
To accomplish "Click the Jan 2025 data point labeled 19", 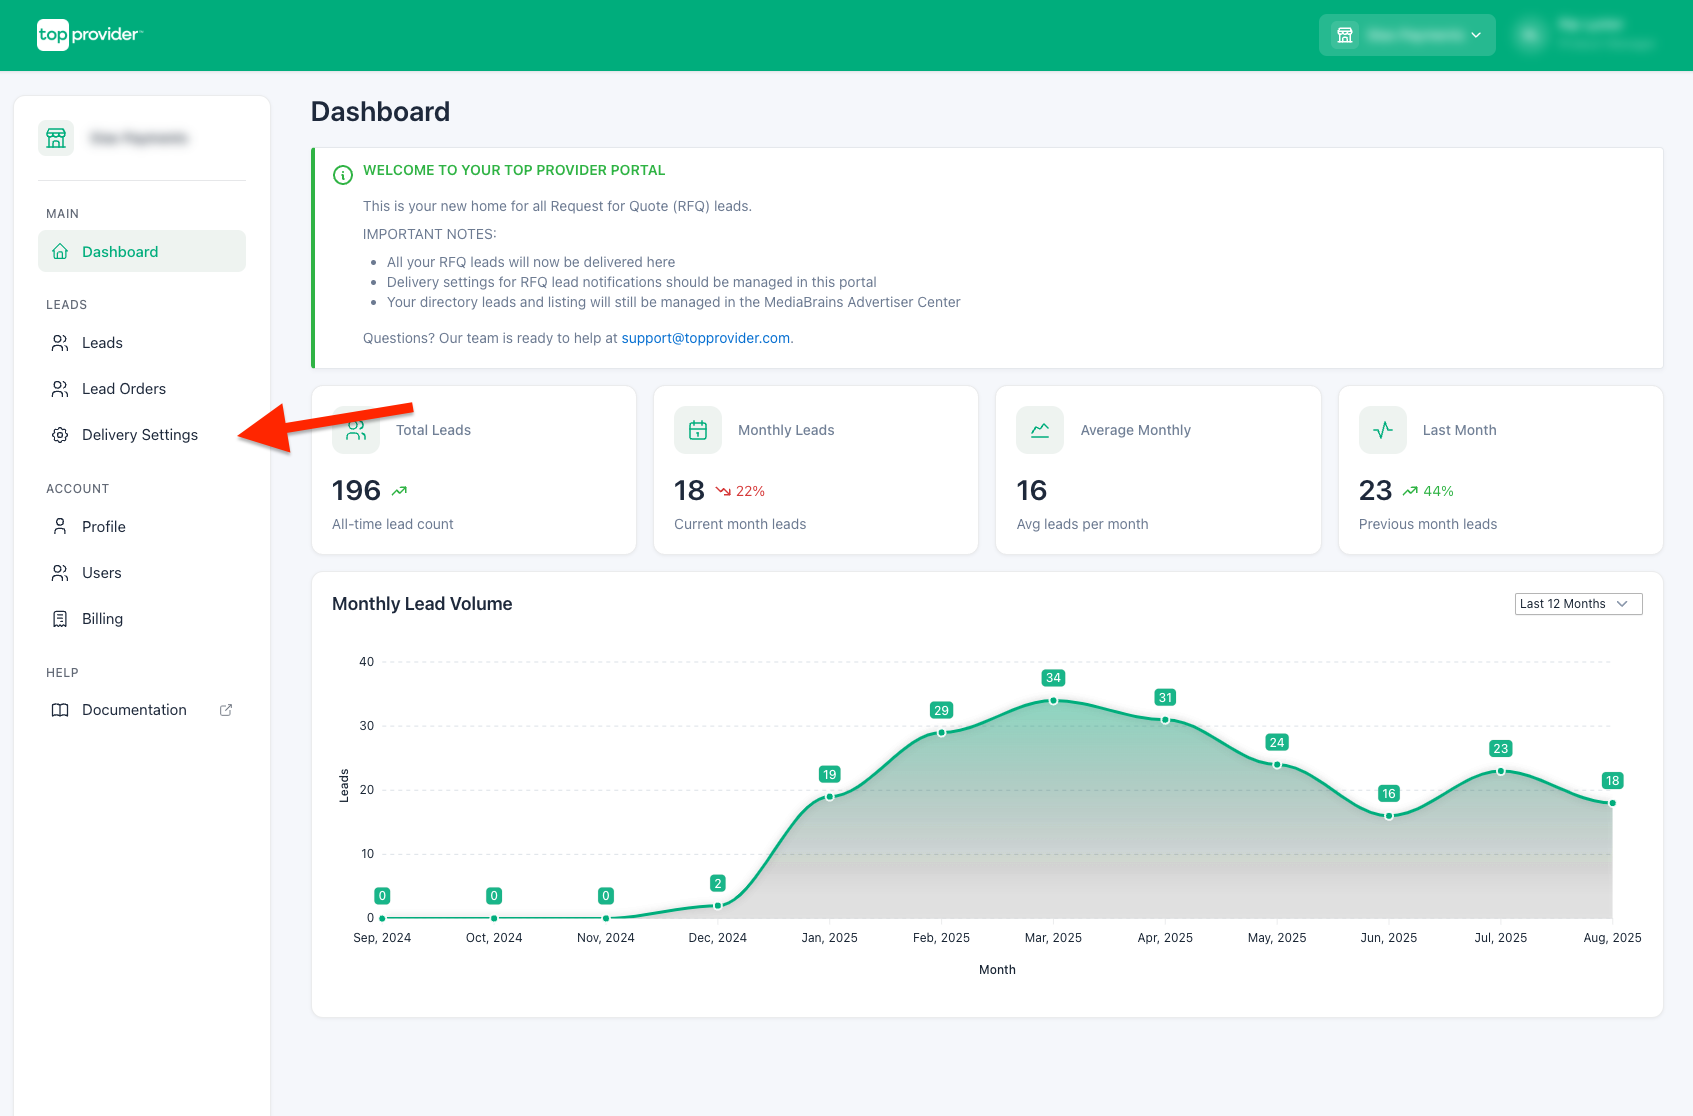I will click(829, 797).
